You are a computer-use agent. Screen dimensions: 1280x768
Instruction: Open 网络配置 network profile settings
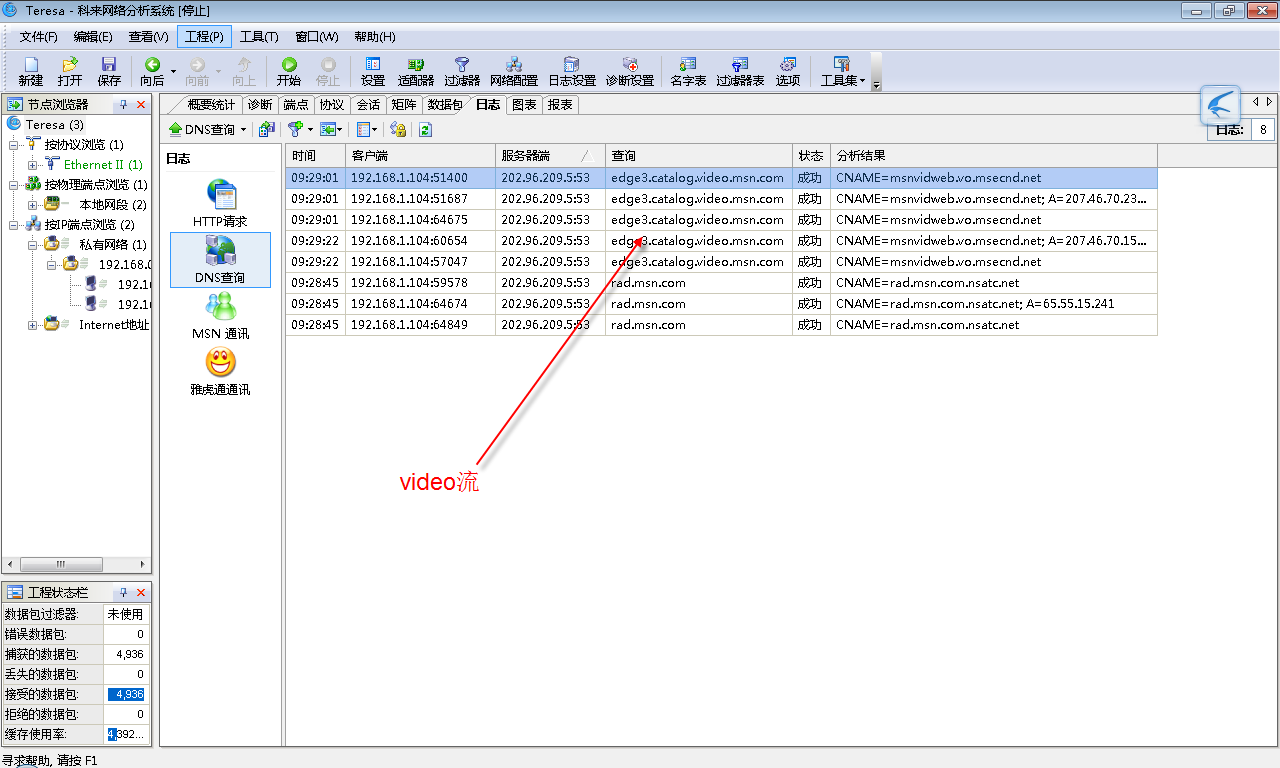click(x=513, y=70)
